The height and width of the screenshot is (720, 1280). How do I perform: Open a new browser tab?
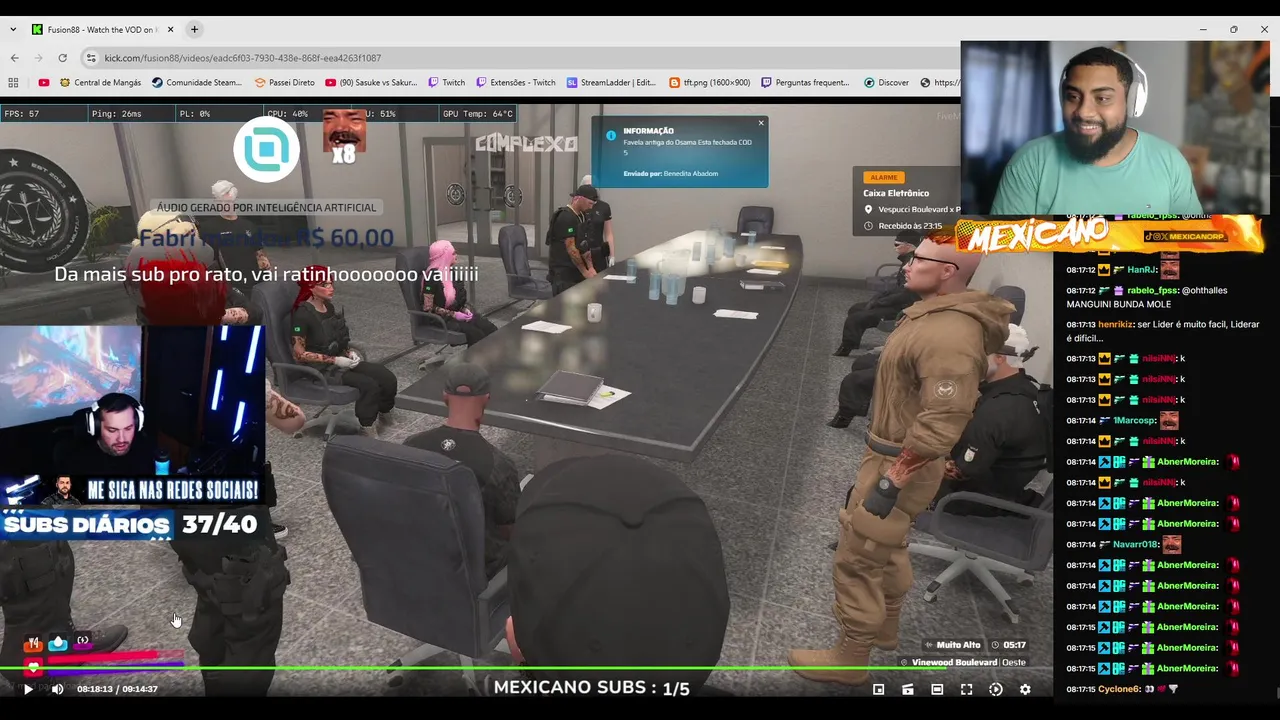[194, 29]
